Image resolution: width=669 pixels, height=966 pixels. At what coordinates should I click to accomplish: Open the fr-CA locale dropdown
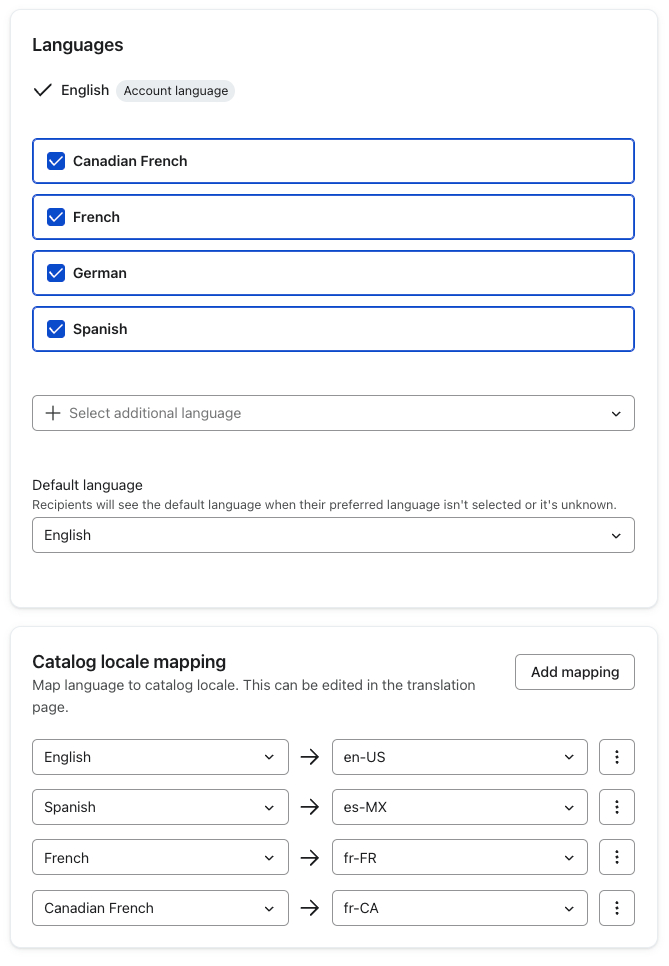459,908
